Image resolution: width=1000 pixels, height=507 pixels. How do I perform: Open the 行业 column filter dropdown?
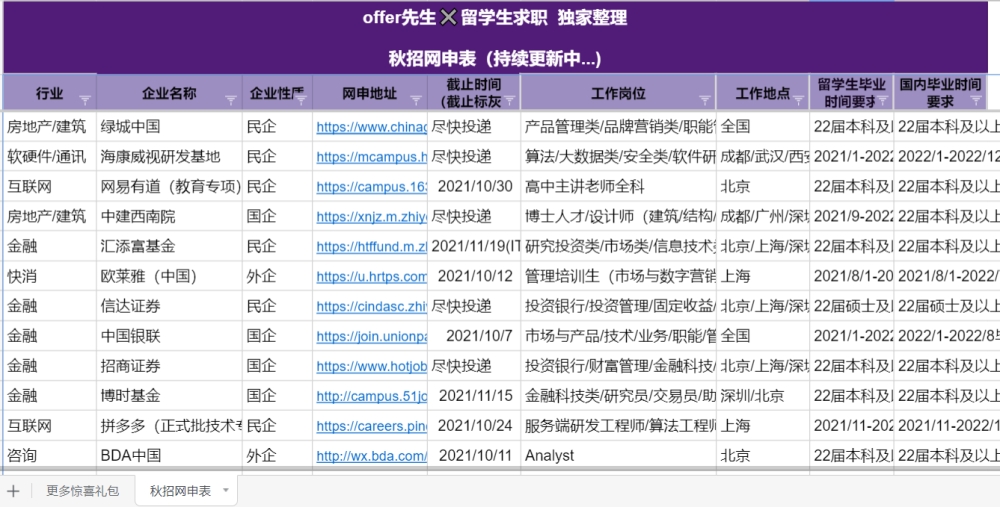[85, 100]
